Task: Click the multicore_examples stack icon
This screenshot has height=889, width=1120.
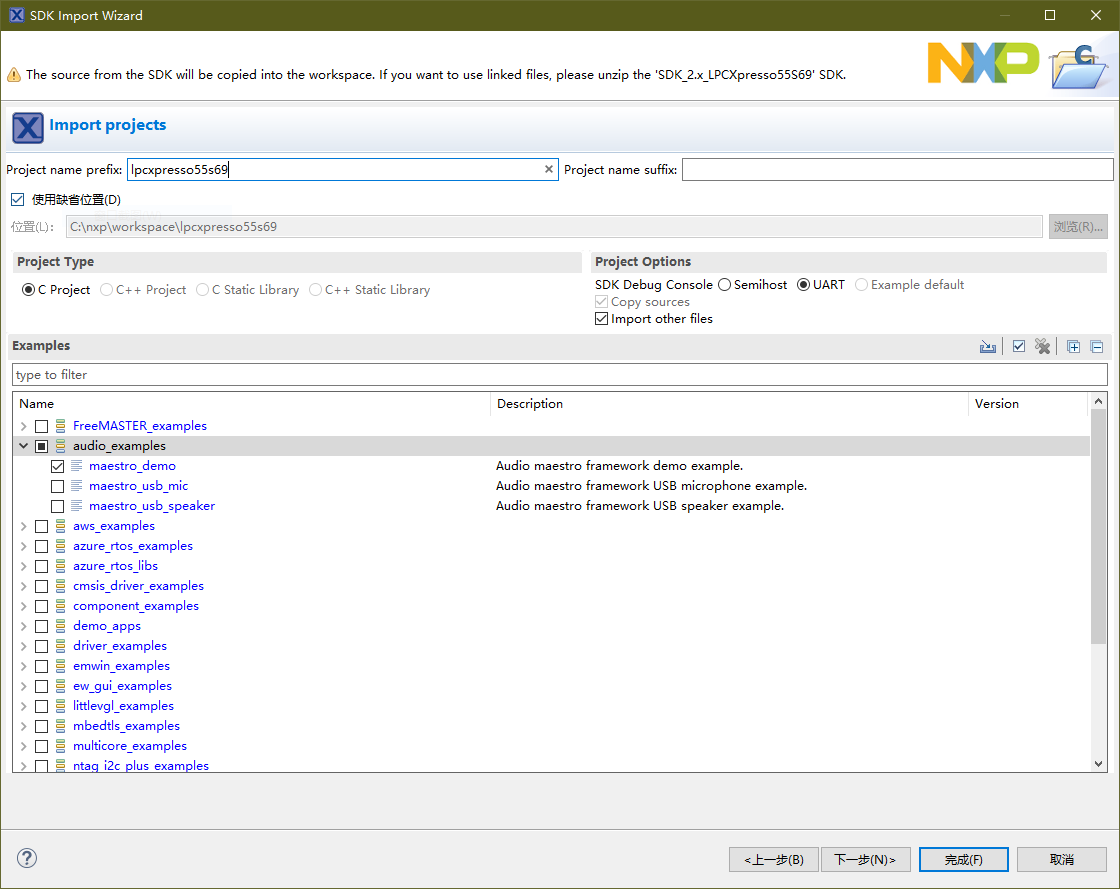Action: click(x=61, y=745)
